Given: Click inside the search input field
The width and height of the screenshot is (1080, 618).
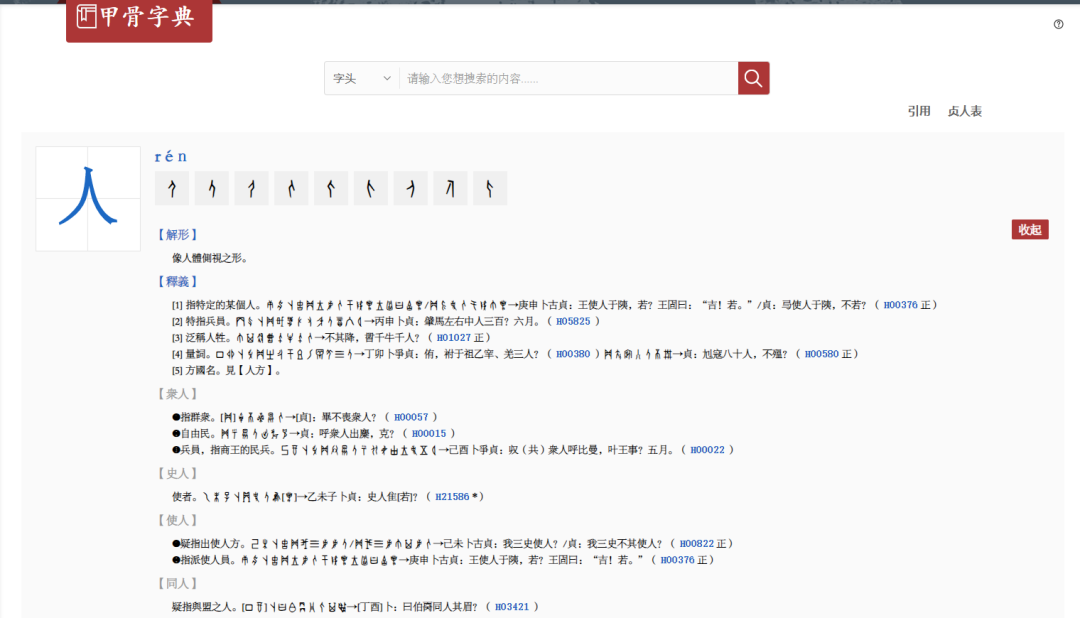Looking at the screenshot, I should [x=560, y=77].
